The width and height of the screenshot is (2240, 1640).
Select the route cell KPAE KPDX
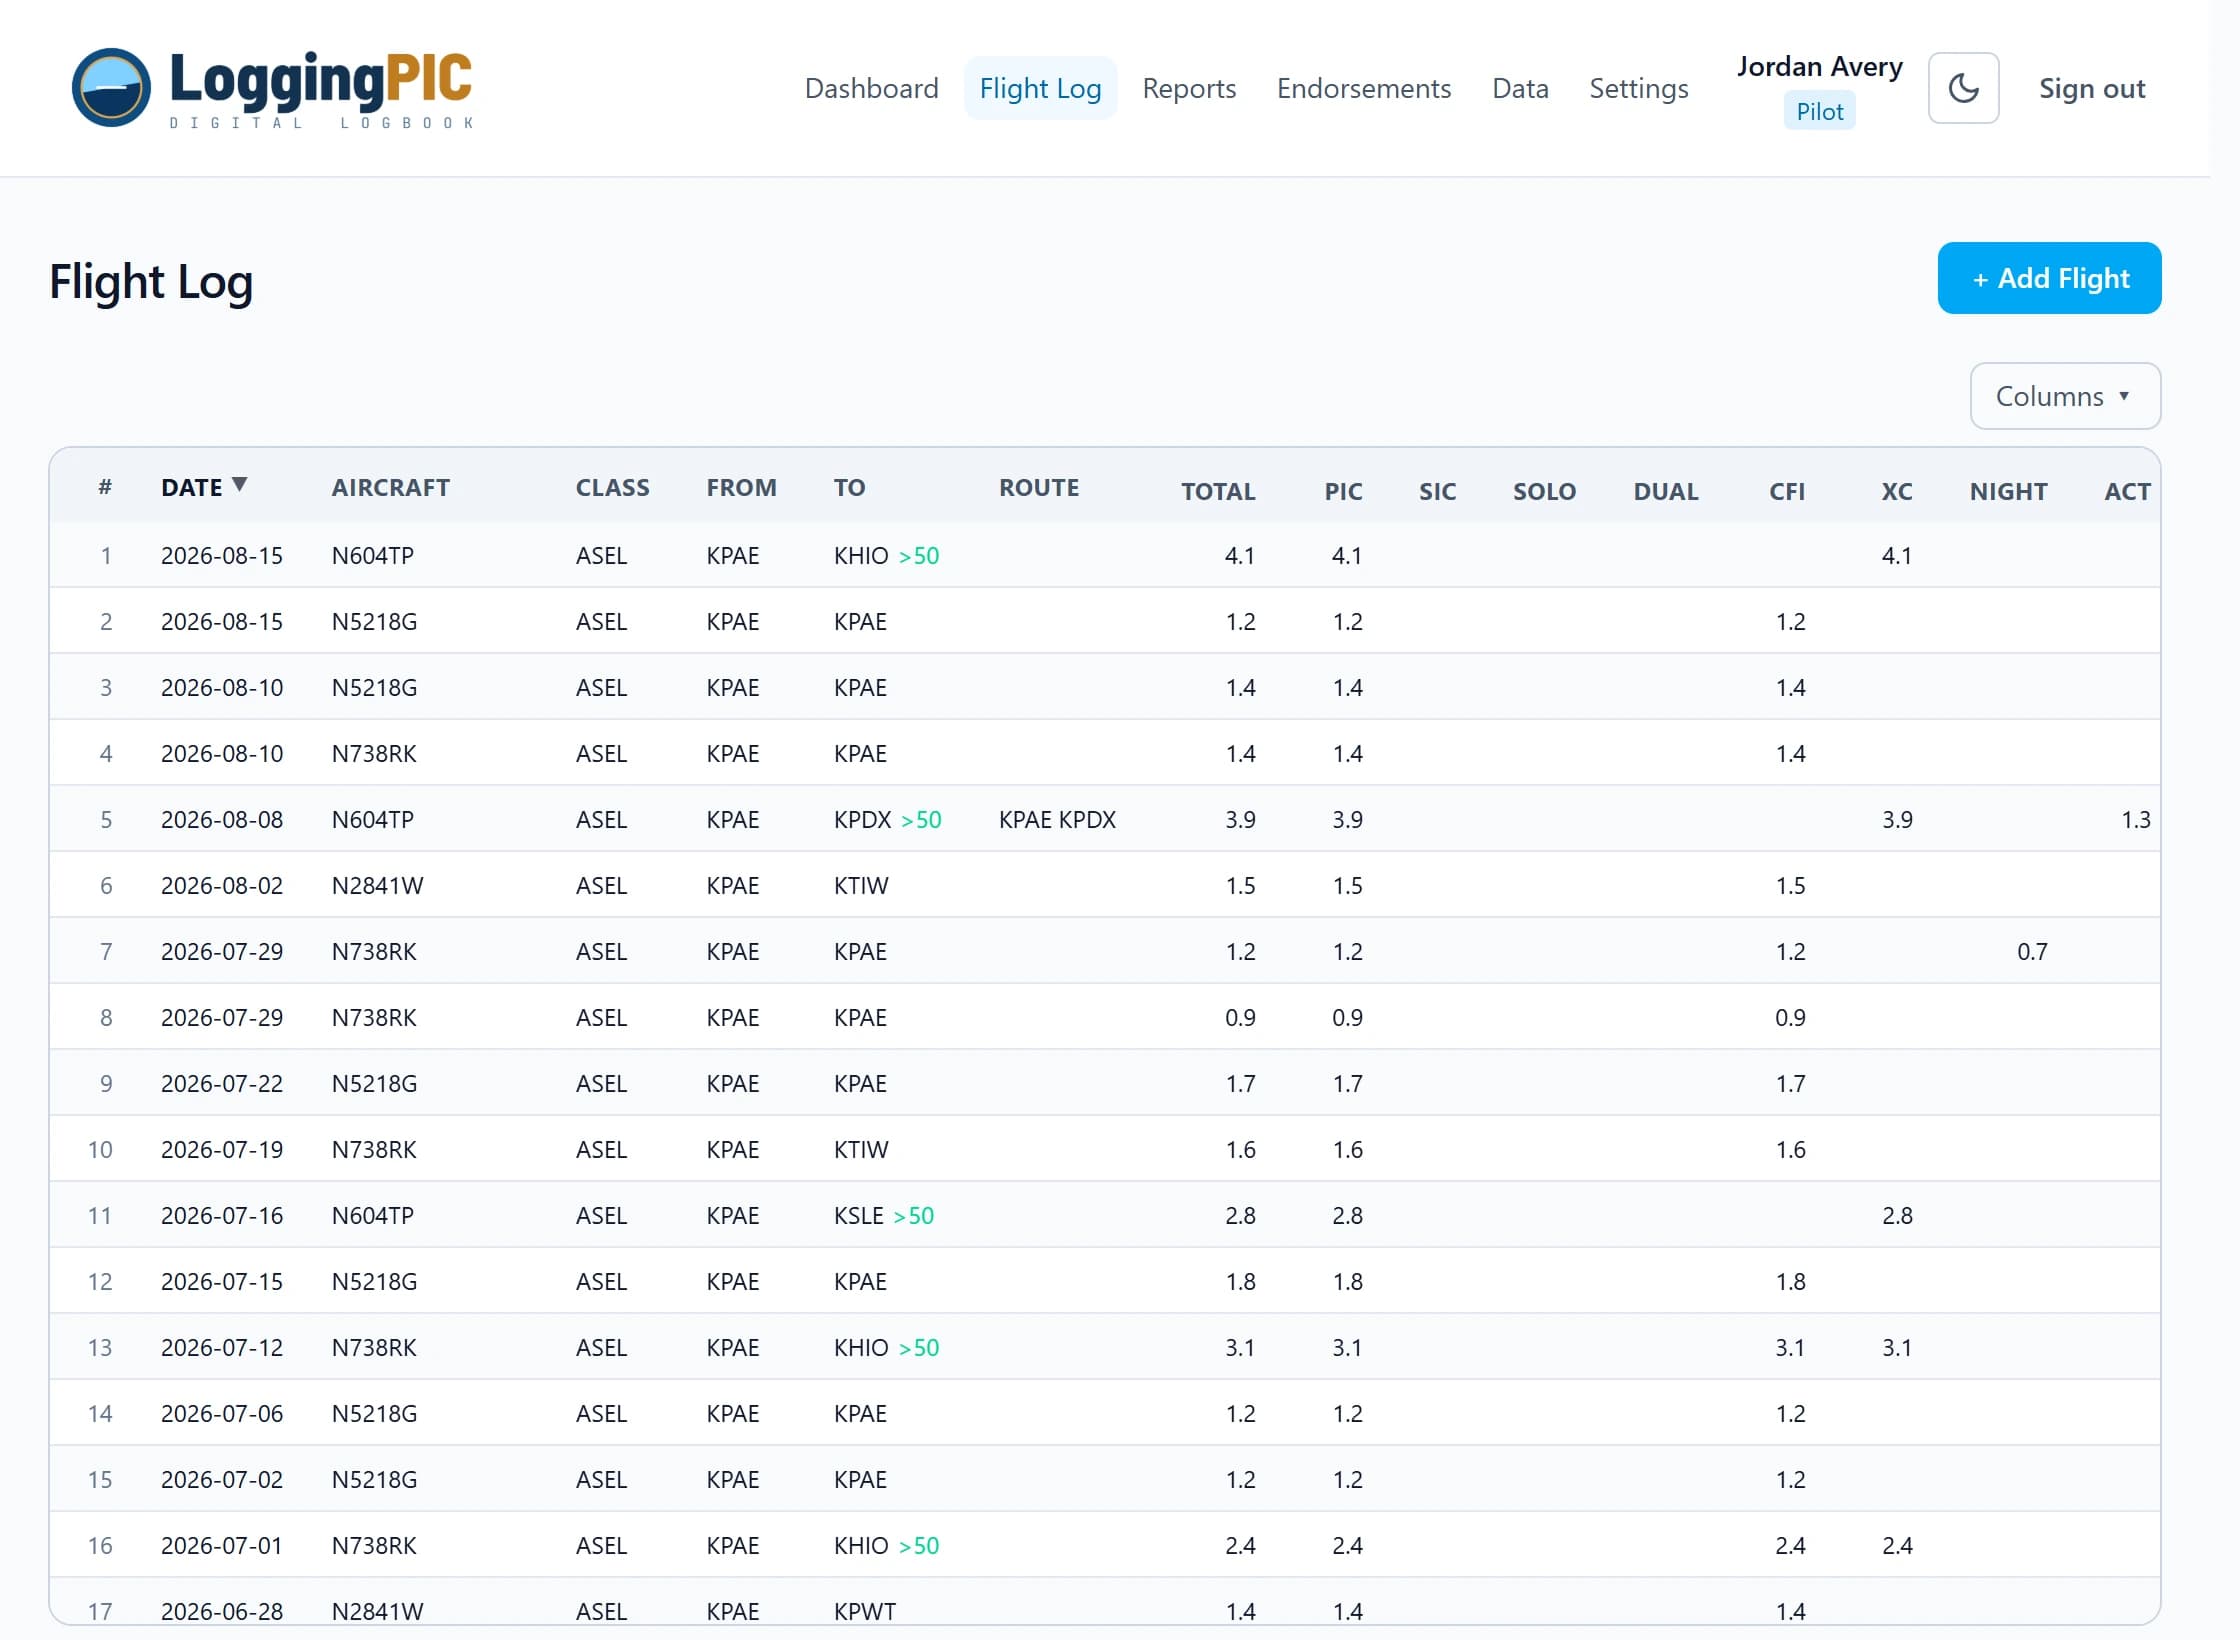tap(1057, 819)
